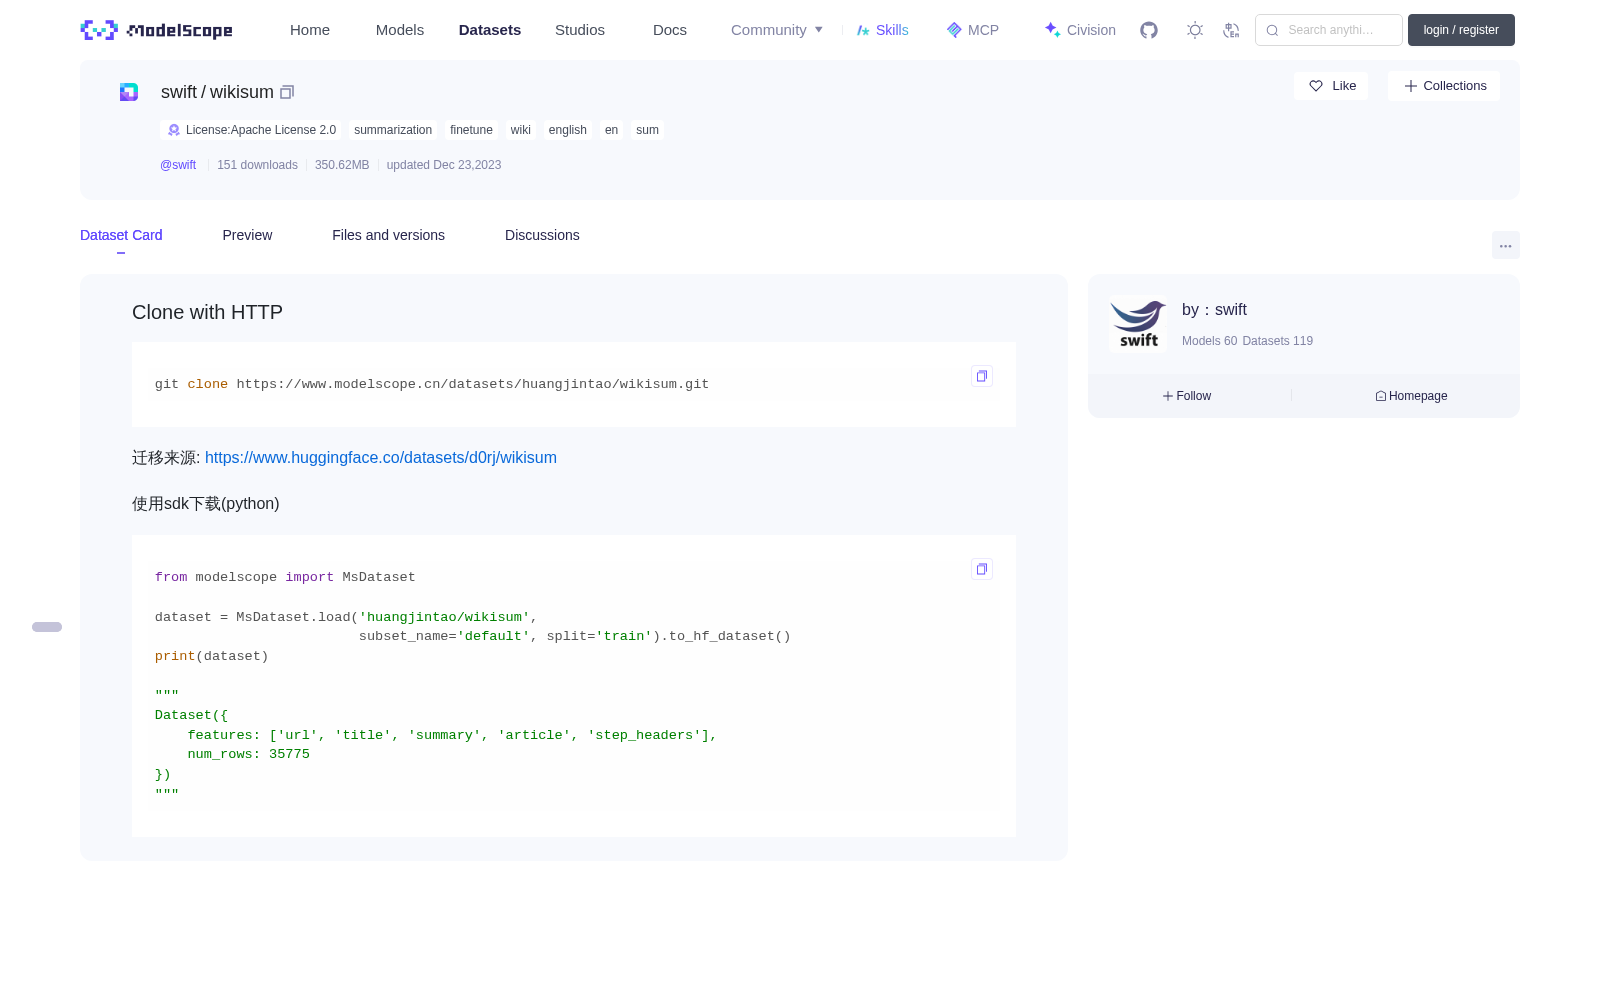Click the search magnifier icon
Screen dimensions: 1600x1000
pos(1273,30)
